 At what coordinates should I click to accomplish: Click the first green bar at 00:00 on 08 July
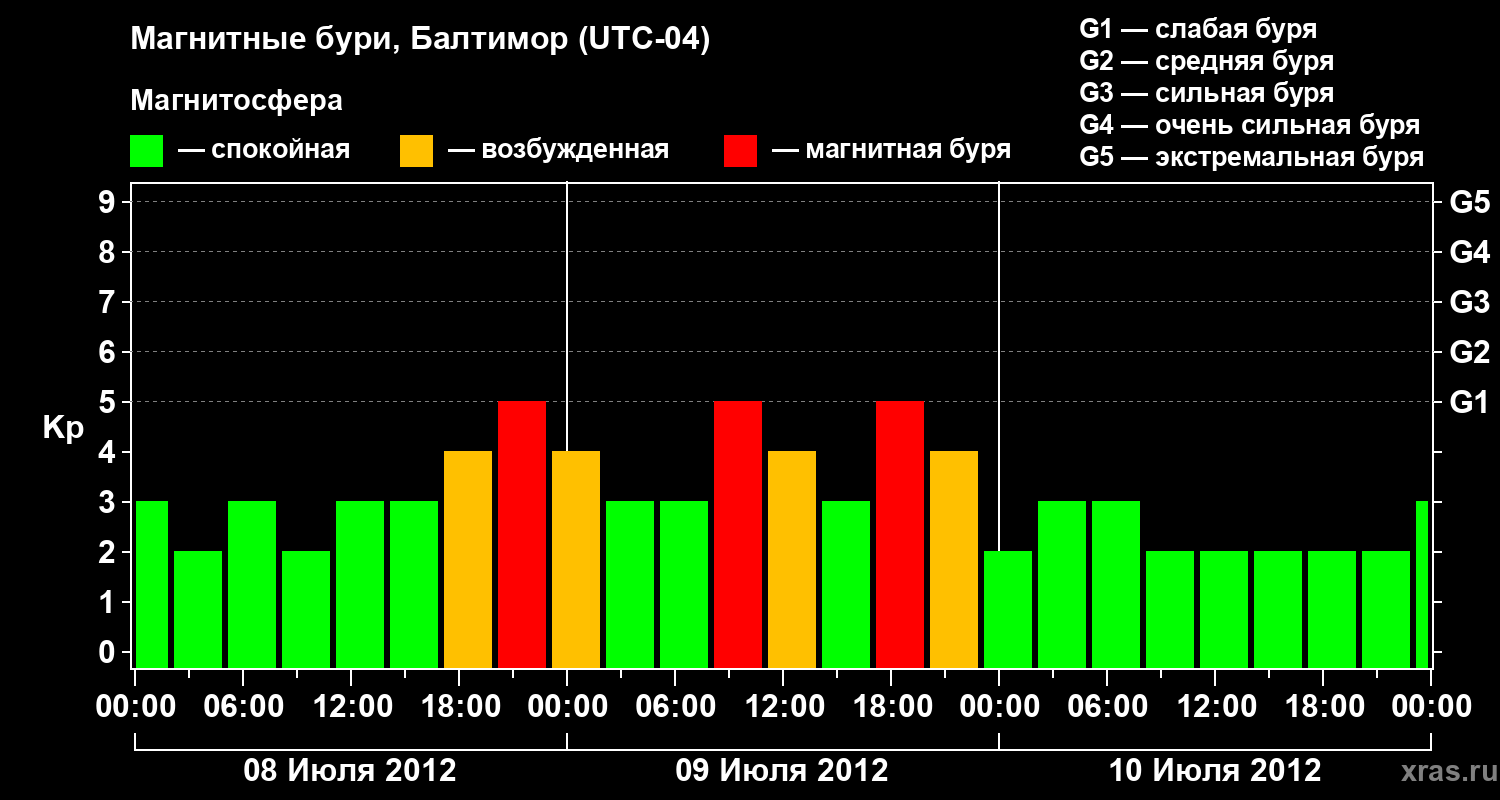(152, 585)
